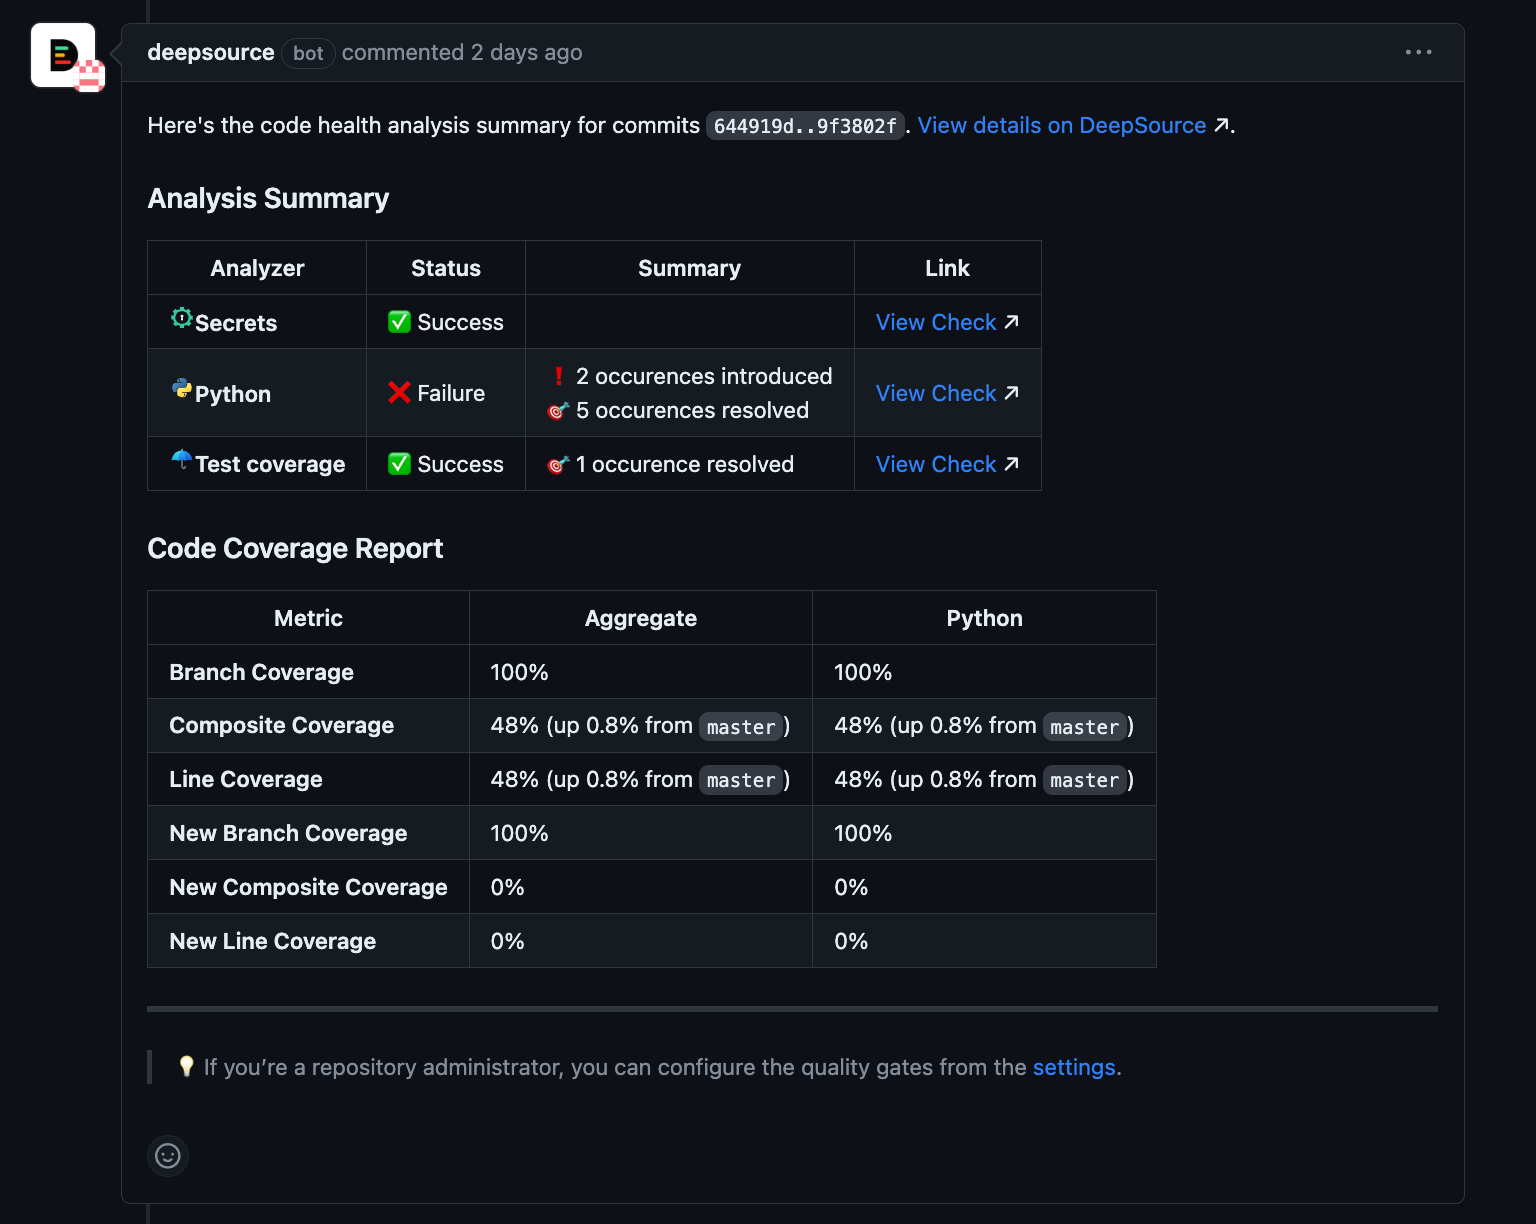Viewport: 1536px width, 1224px height.
Task: Click the Python logo icon
Action: point(181,389)
